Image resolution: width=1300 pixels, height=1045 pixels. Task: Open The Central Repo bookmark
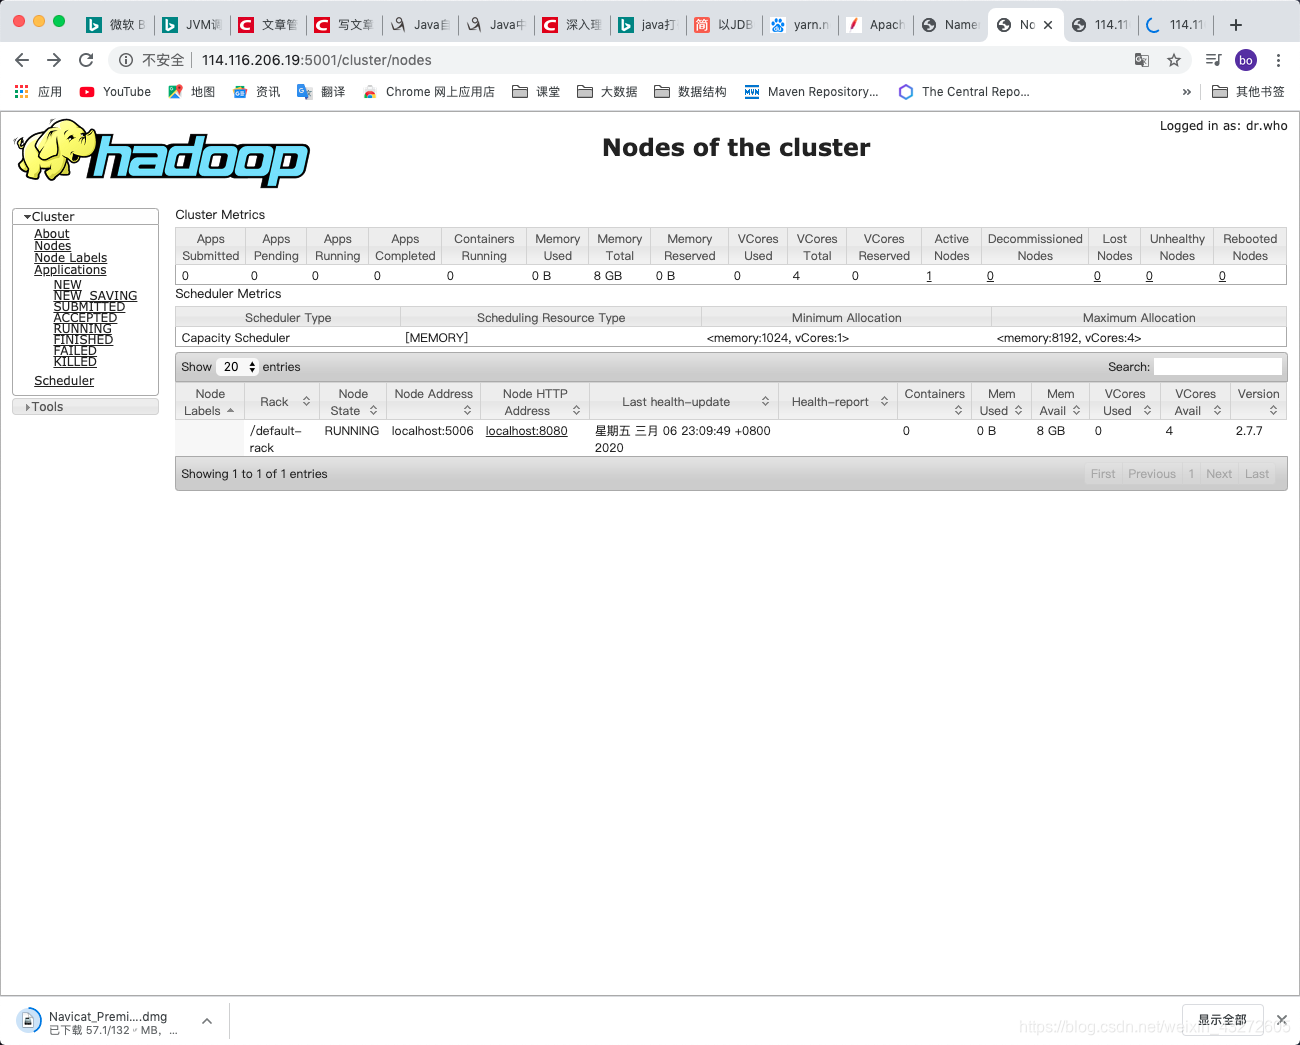pos(964,91)
